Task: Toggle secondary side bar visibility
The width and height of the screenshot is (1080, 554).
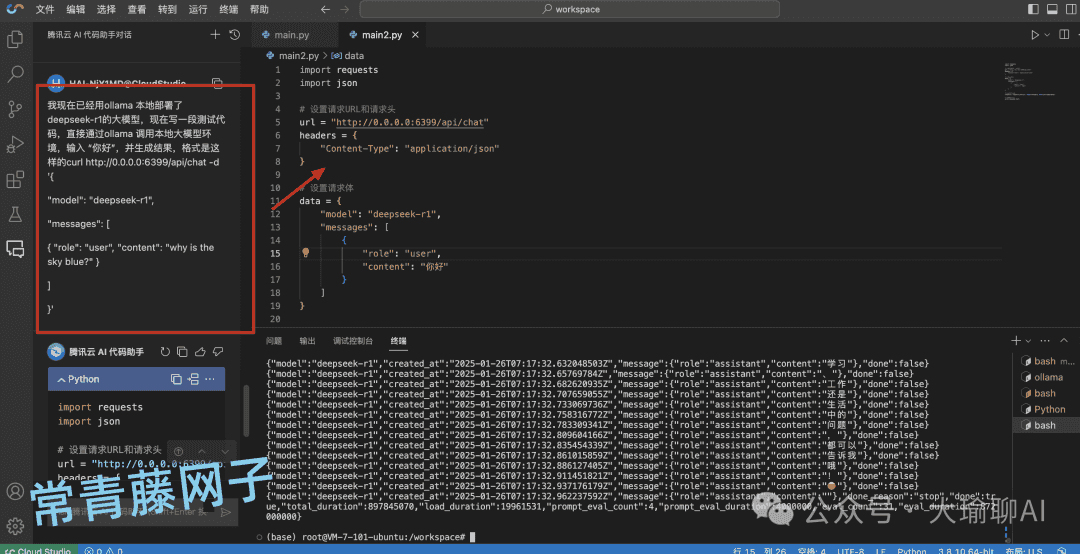Action: (1072, 9)
